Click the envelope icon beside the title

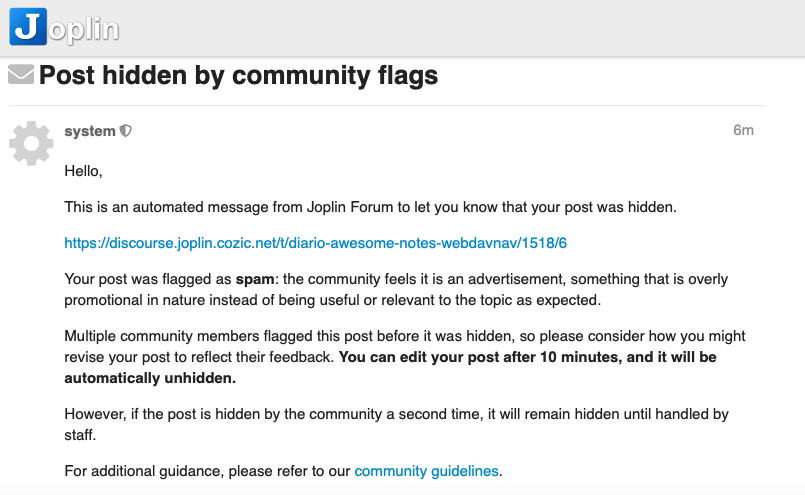[x=20, y=75]
